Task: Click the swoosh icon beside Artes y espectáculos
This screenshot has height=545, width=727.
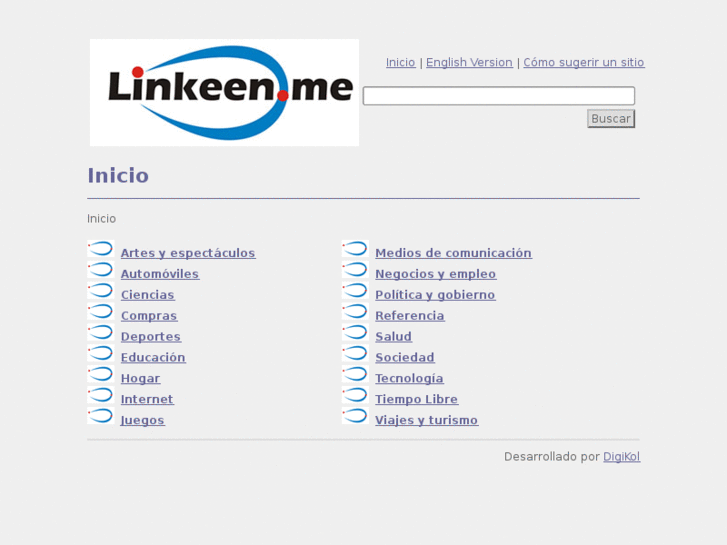Action: point(101,249)
